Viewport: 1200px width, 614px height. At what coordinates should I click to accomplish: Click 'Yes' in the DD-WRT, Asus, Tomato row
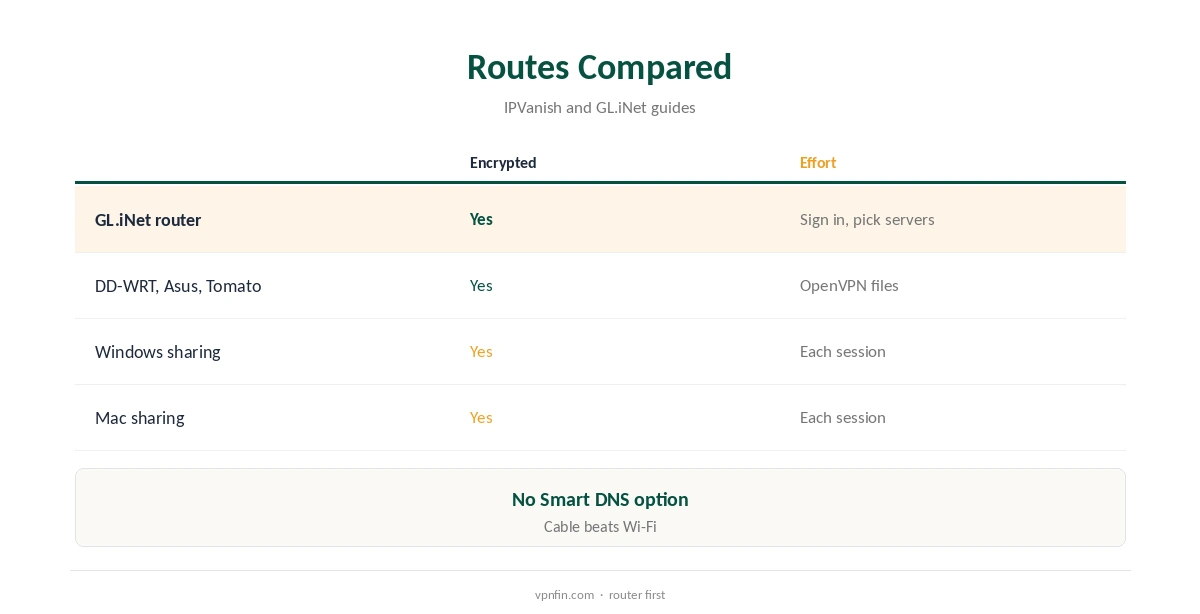click(481, 285)
